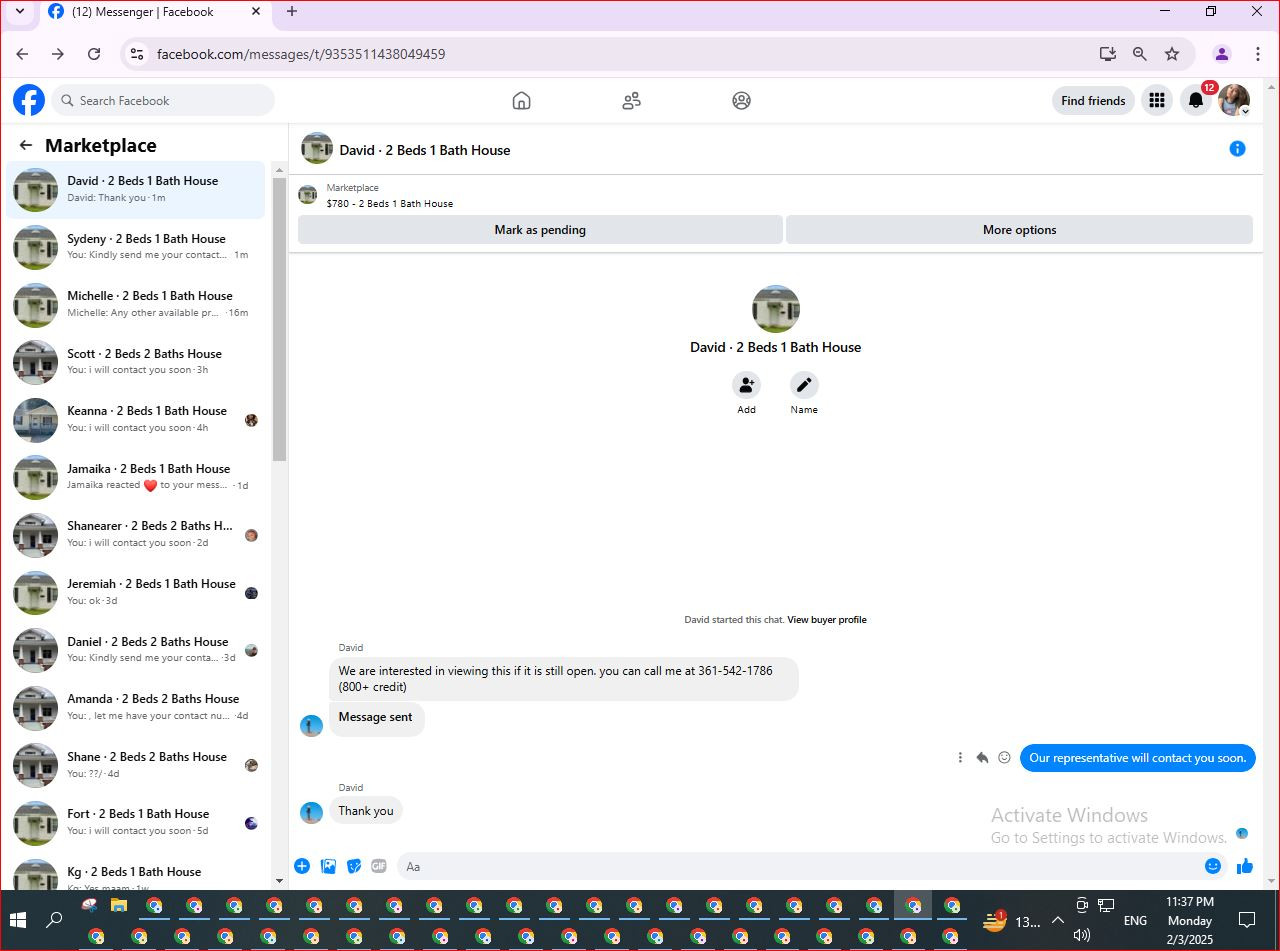Navigate back in Chrome
This screenshot has width=1280, height=951.
tap(22, 54)
